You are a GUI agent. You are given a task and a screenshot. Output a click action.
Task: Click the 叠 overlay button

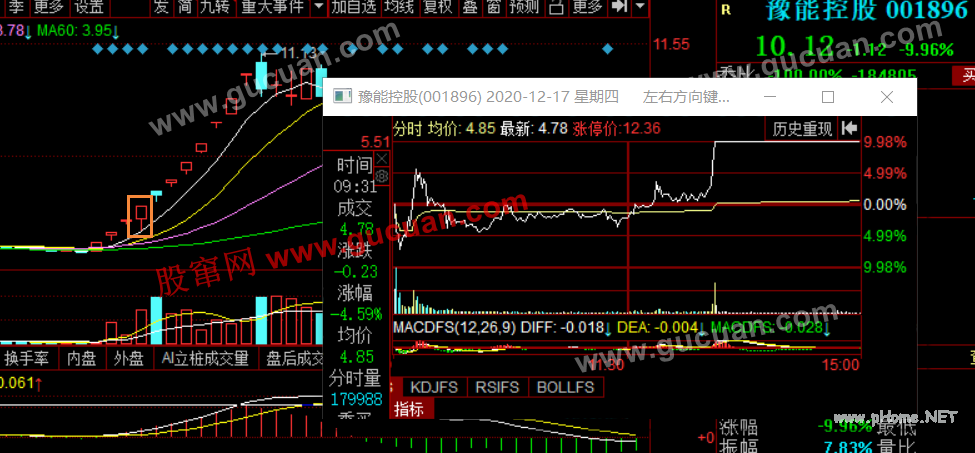tap(471, 7)
